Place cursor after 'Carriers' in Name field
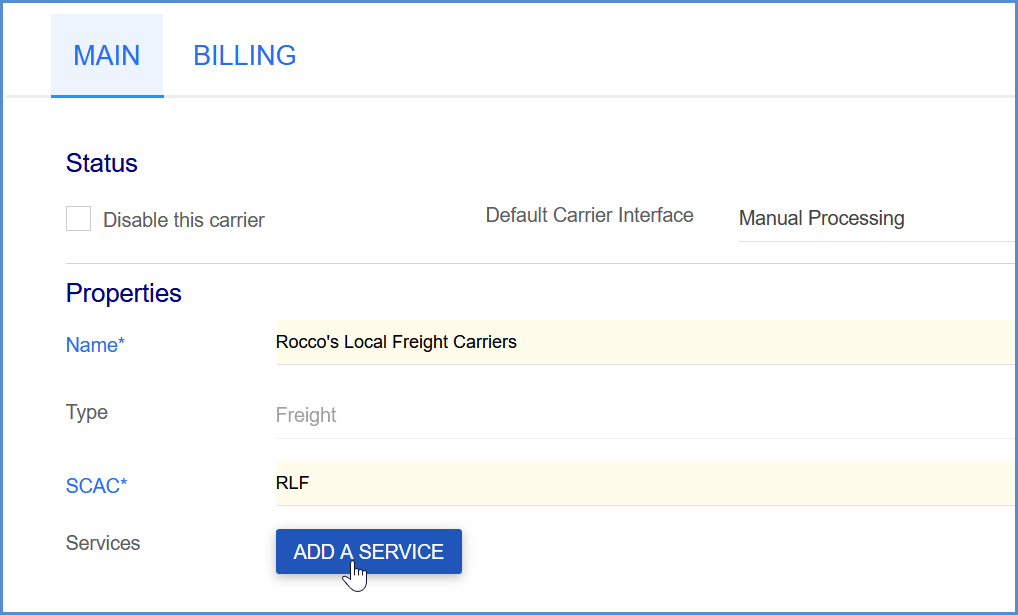Image resolution: width=1018 pixels, height=615 pixels. [519, 342]
